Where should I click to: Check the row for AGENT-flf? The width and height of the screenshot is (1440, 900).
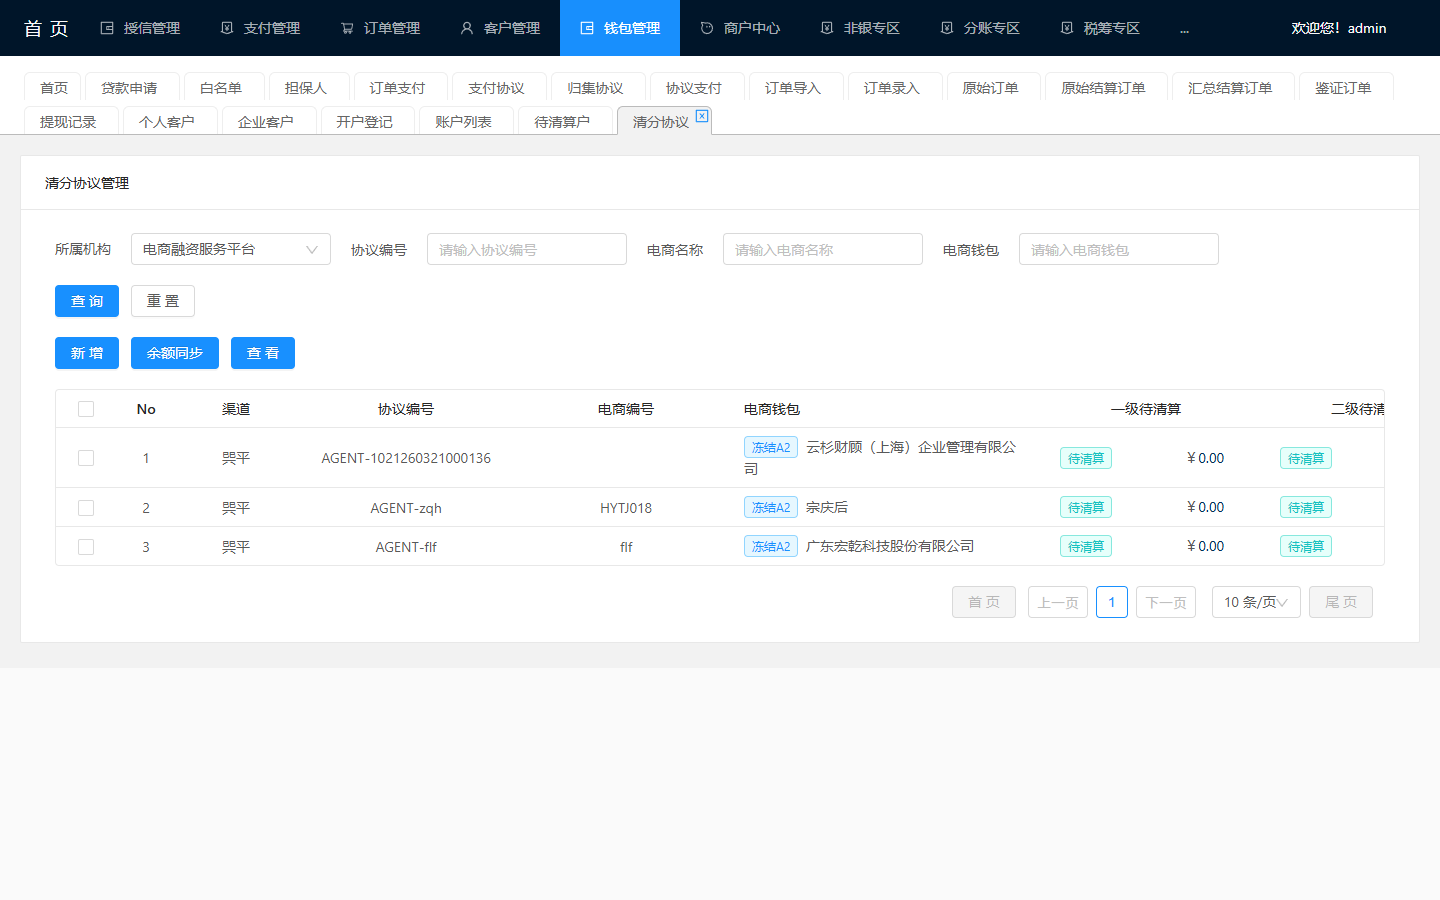(x=86, y=547)
